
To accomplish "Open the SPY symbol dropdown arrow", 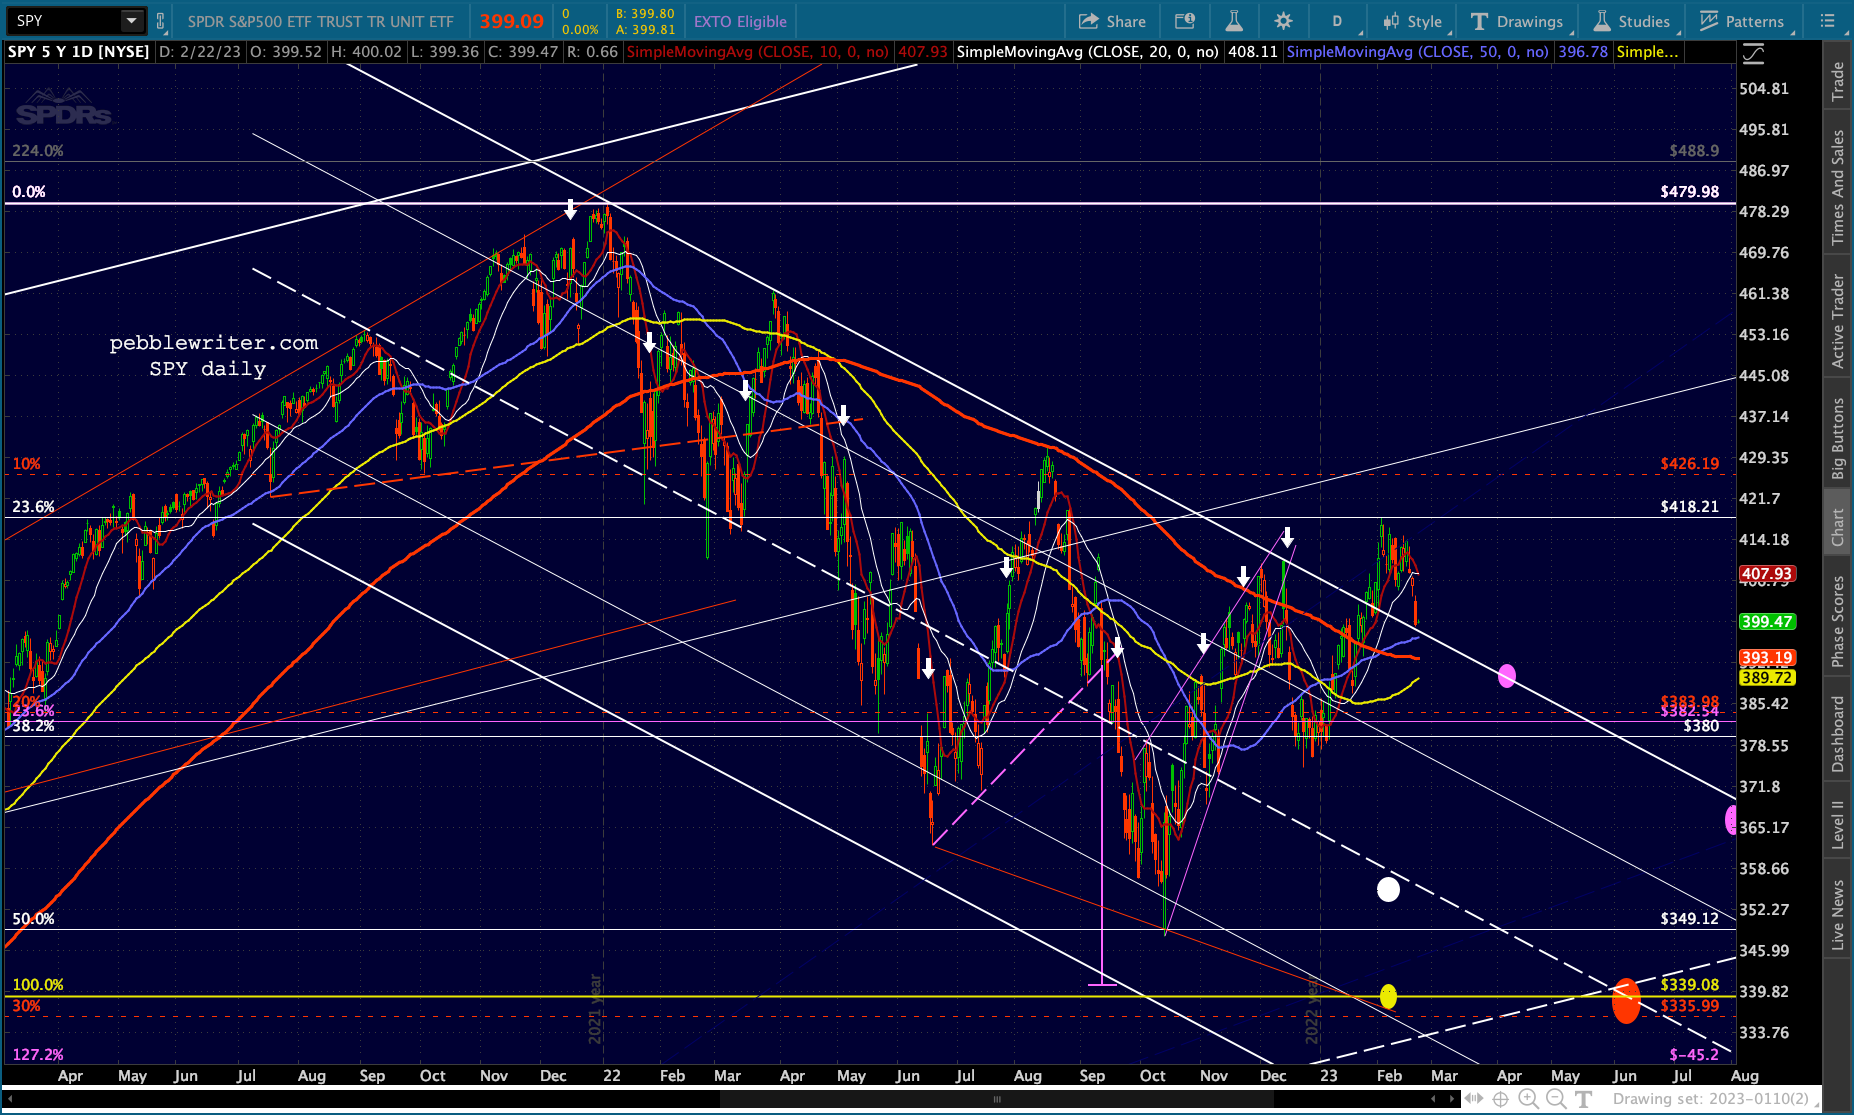I will [x=131, y=21].
